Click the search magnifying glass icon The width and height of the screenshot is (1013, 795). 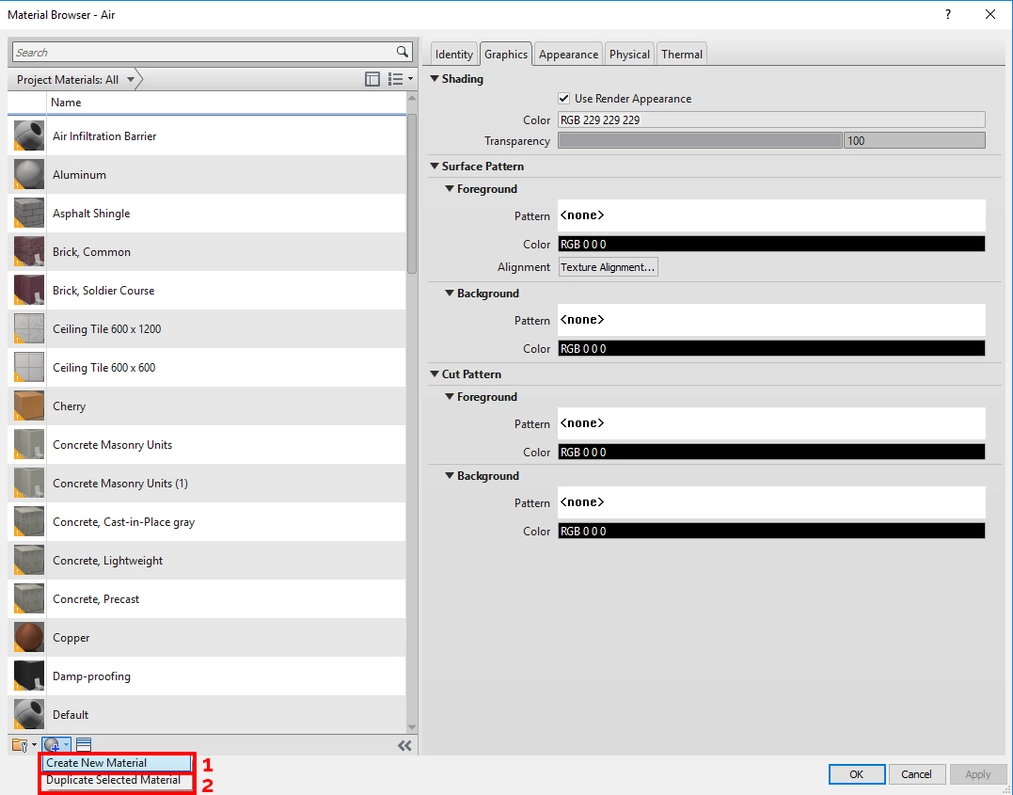403,51
